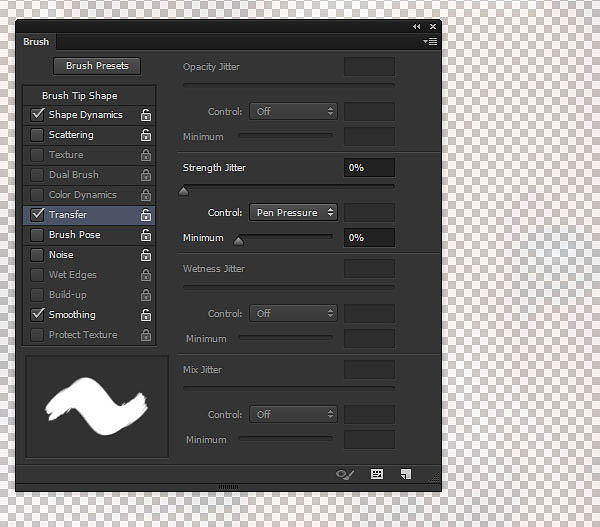
Task: Click the Wetness Jitter slider track
Action: click(289, 287)
